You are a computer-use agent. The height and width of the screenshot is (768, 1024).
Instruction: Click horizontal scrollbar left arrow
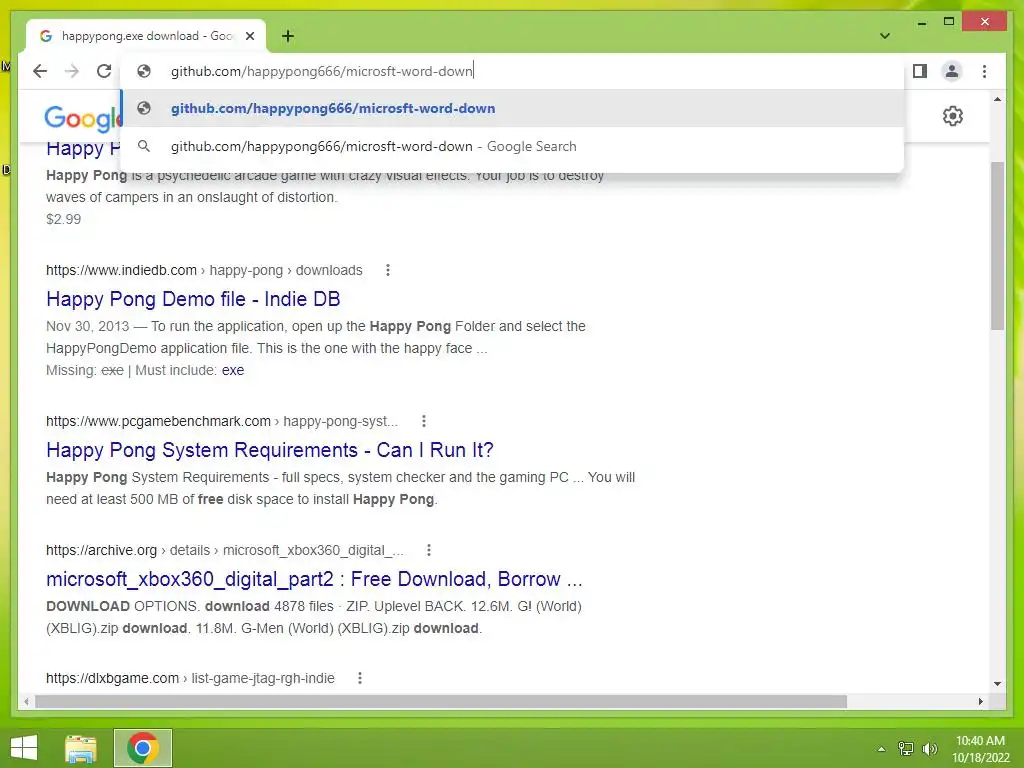click(x=26, y=701)
